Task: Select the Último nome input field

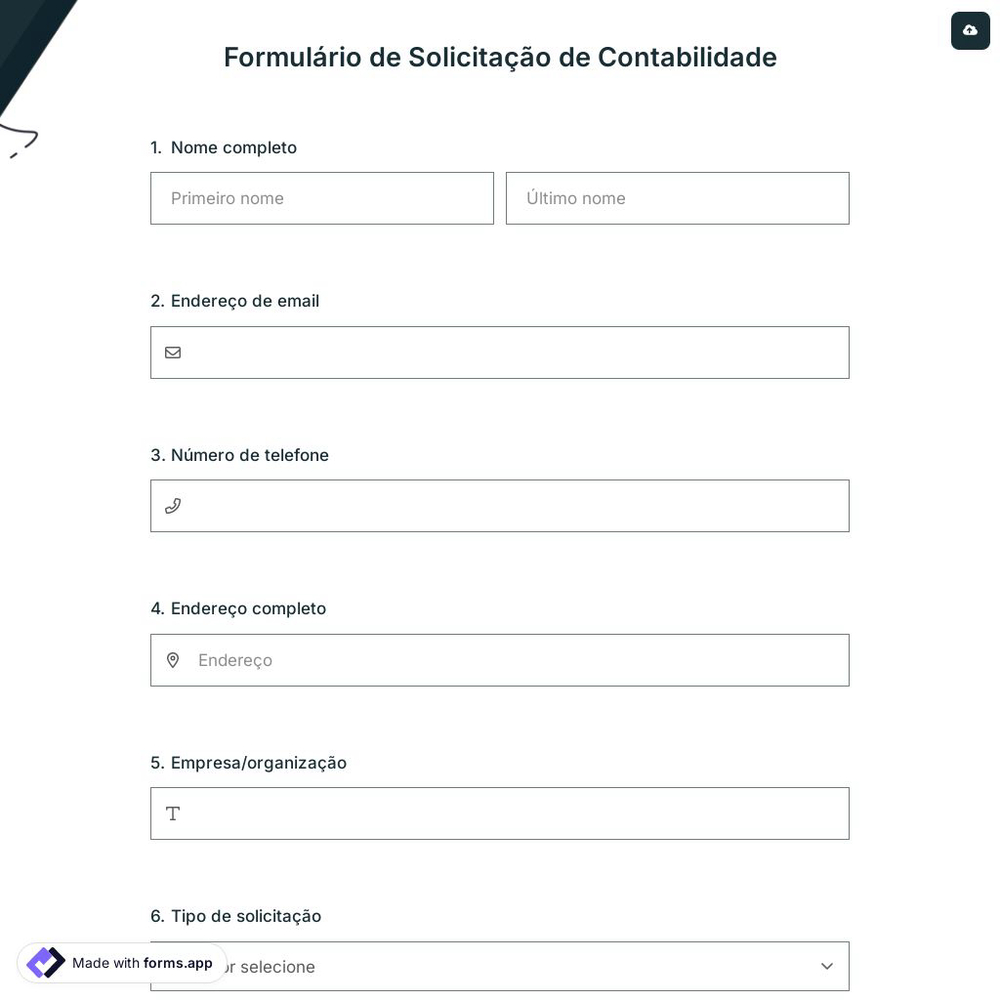Action: pyautogui.click(x=677, y=198)
